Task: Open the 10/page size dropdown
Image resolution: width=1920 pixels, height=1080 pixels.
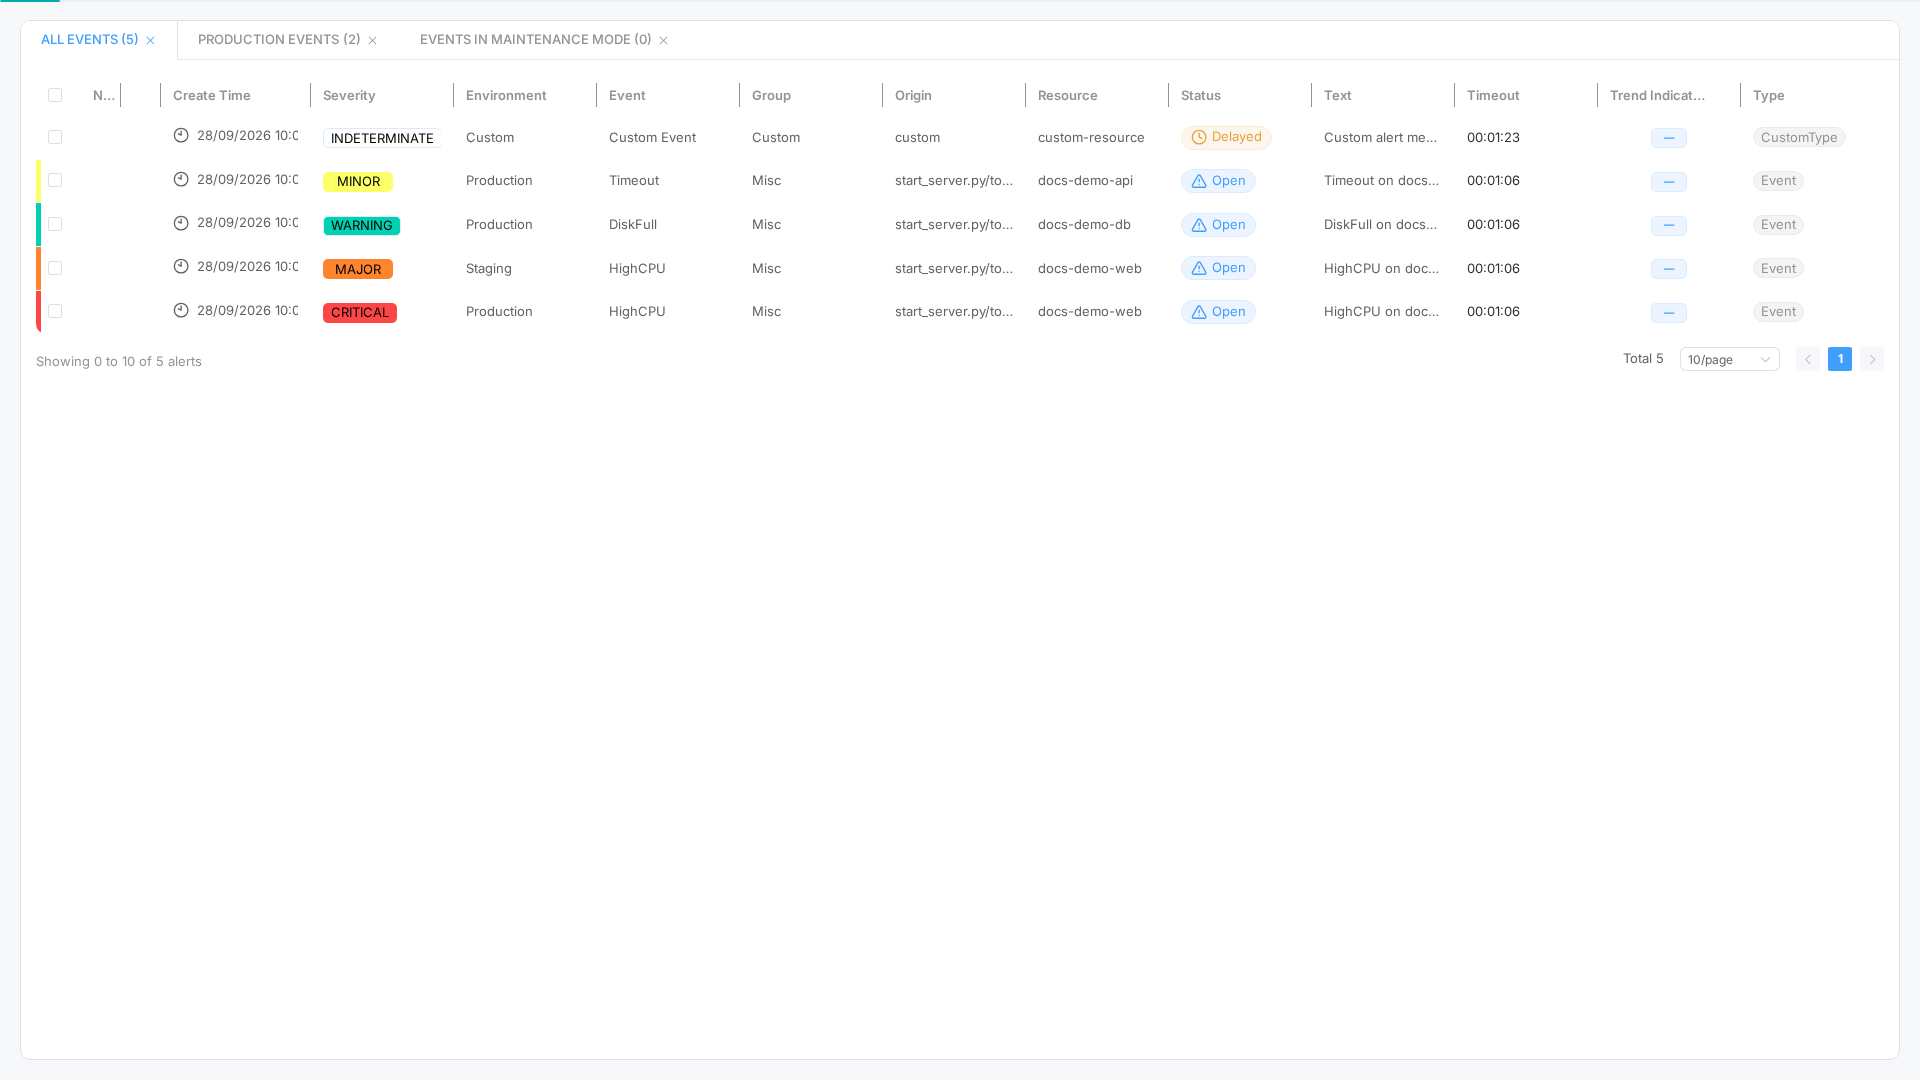Action: [x=1730, y=359]
